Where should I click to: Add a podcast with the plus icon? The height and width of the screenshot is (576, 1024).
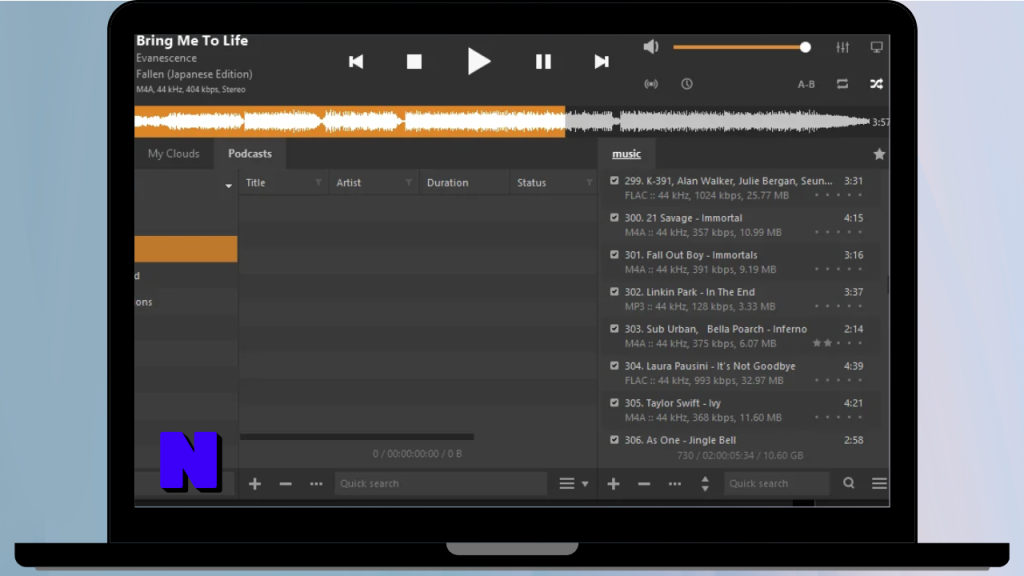pos(255,484)
